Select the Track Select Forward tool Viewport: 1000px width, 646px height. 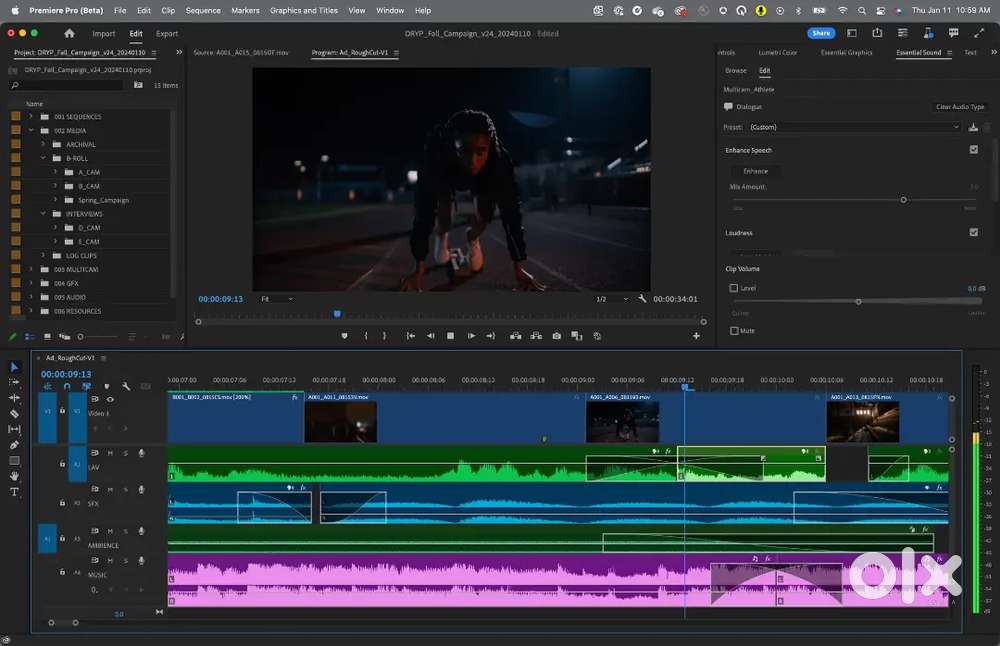(13, 381)
